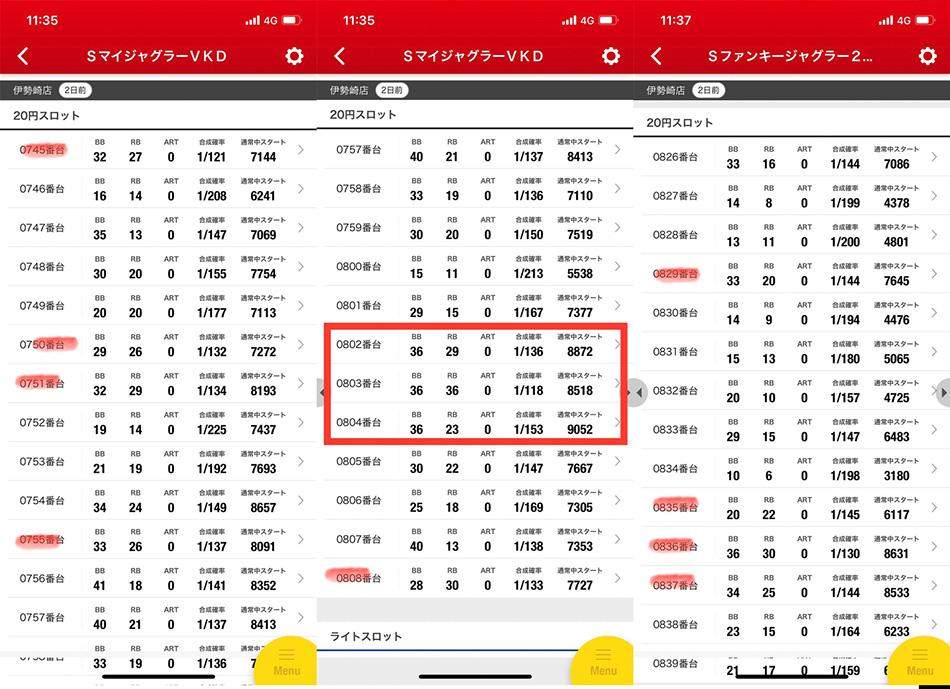The height and width of the screenshot is (689, 950).
Task: Expand row 0746番台 chevron
Action: click(x=301, y=188)
